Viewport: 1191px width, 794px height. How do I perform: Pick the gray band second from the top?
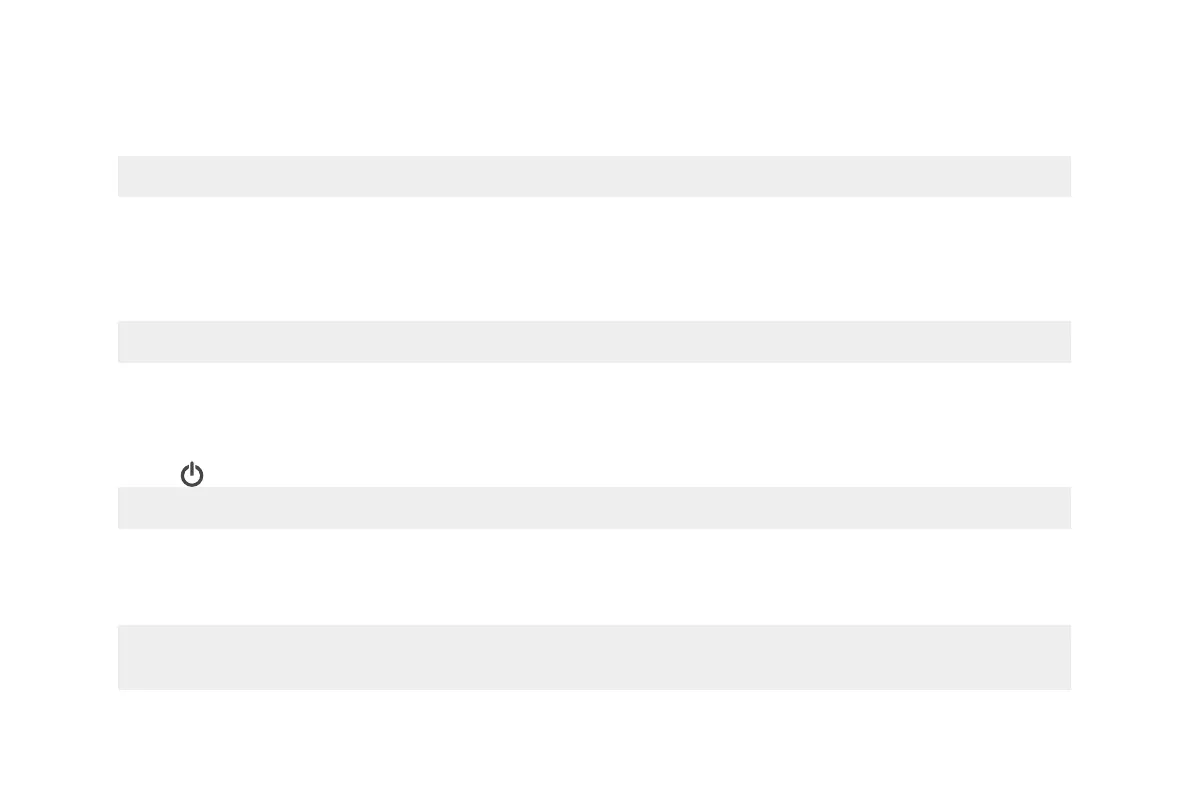(594, 342)
